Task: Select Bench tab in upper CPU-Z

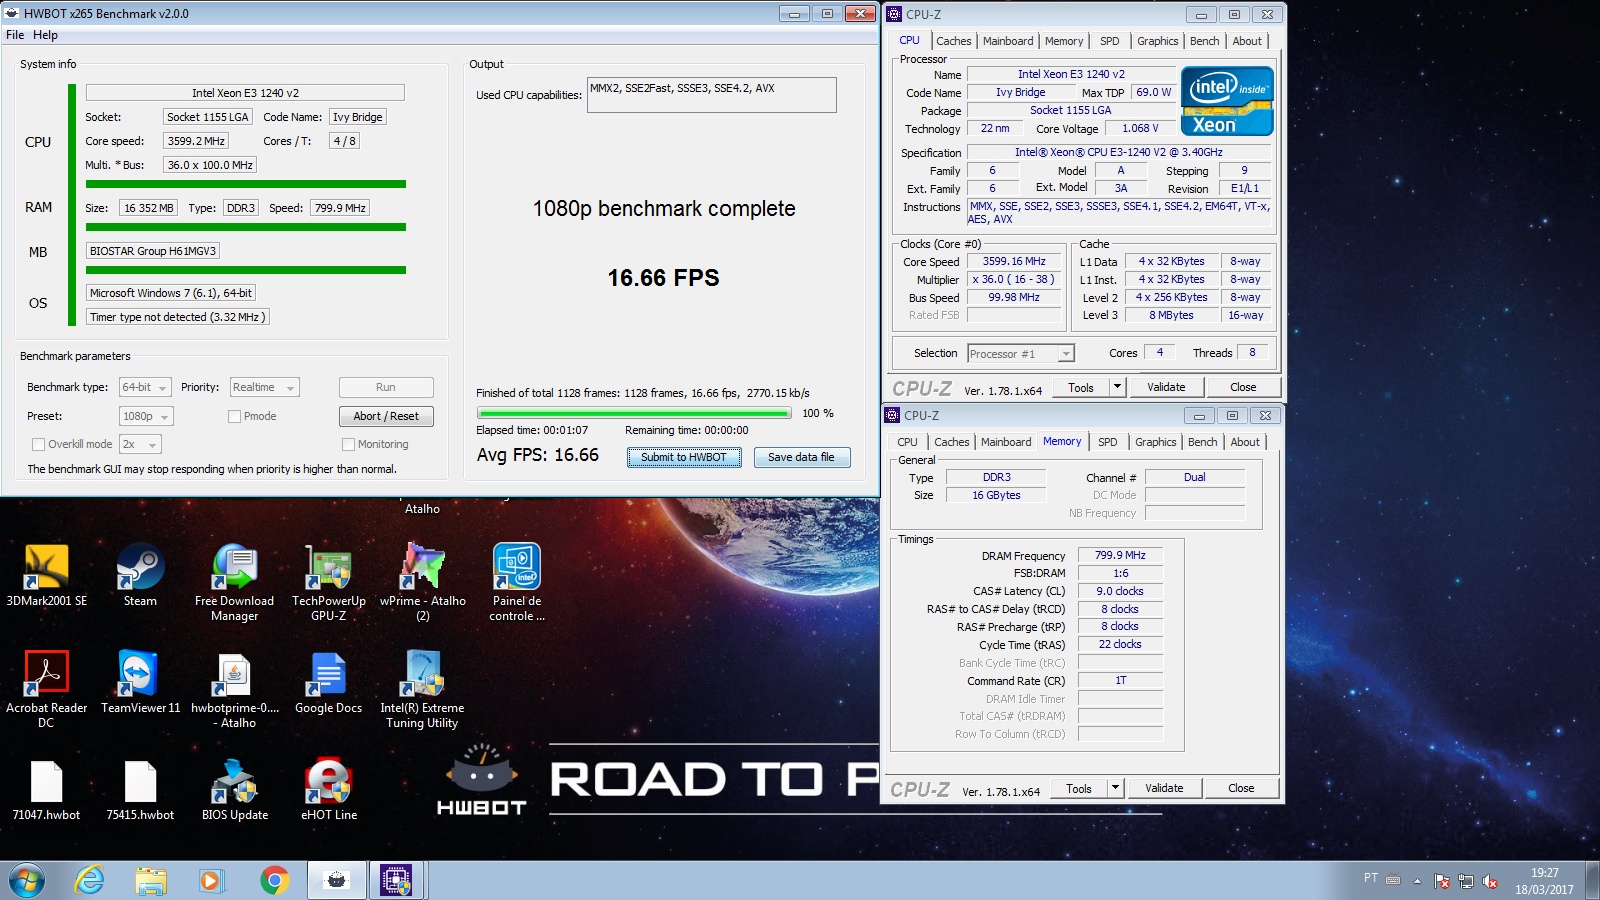Action: (x=1204, y=41)
